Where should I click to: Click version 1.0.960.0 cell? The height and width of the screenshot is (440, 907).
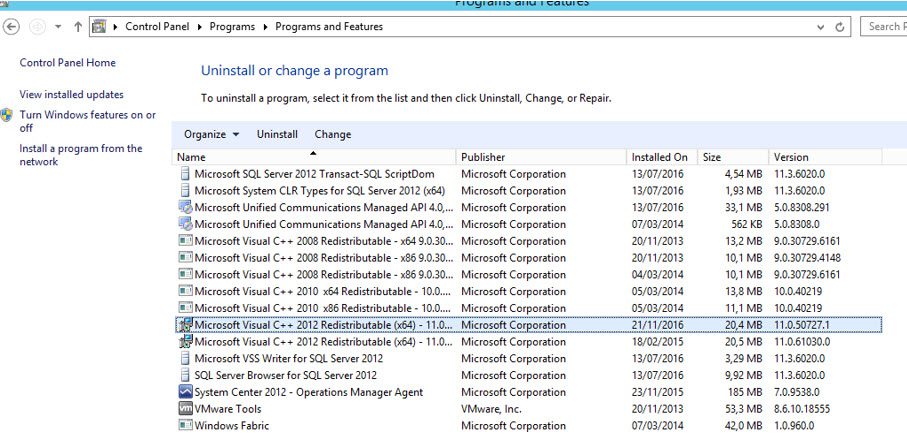[794, 426]
